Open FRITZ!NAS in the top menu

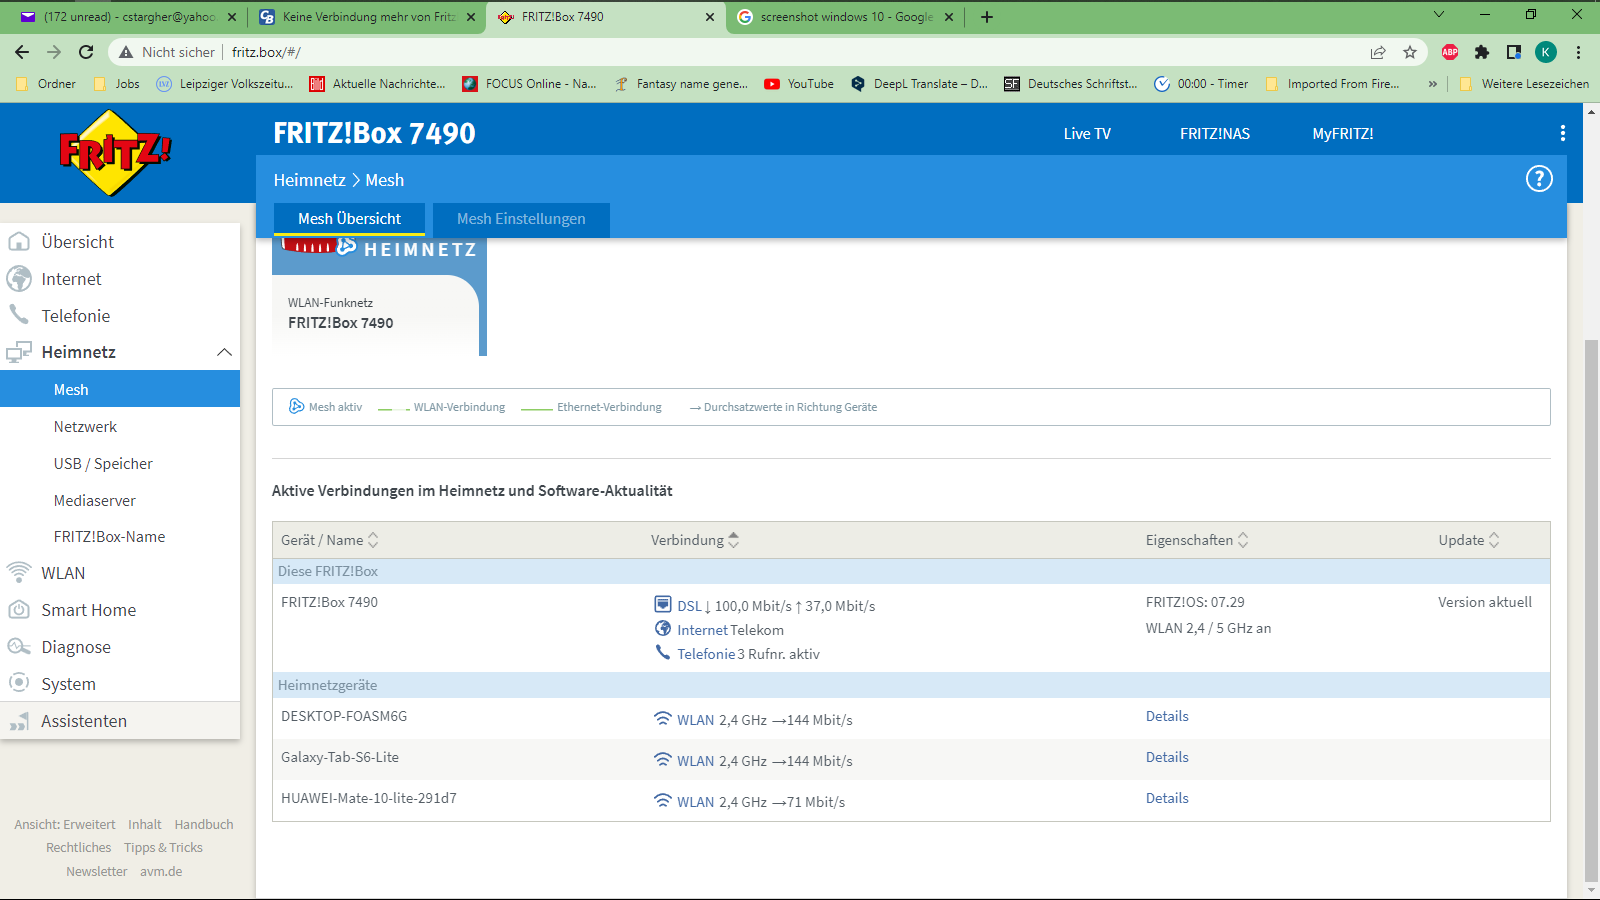pos(1215,134)
